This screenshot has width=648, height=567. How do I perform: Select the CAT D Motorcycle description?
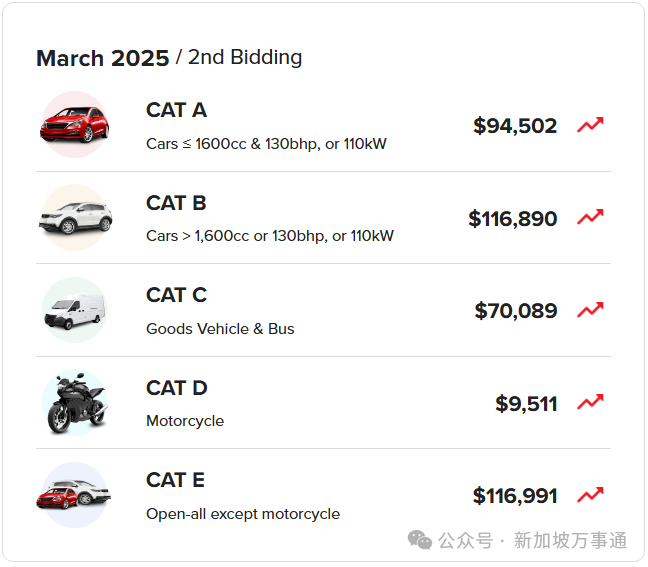(185, 421)
